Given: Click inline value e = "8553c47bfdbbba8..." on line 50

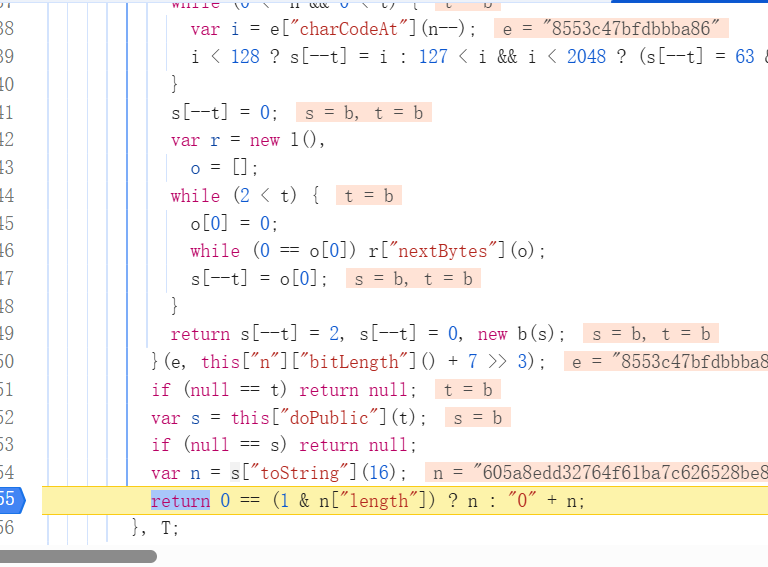Looking at the screenshot, I should tap(666, 362).
